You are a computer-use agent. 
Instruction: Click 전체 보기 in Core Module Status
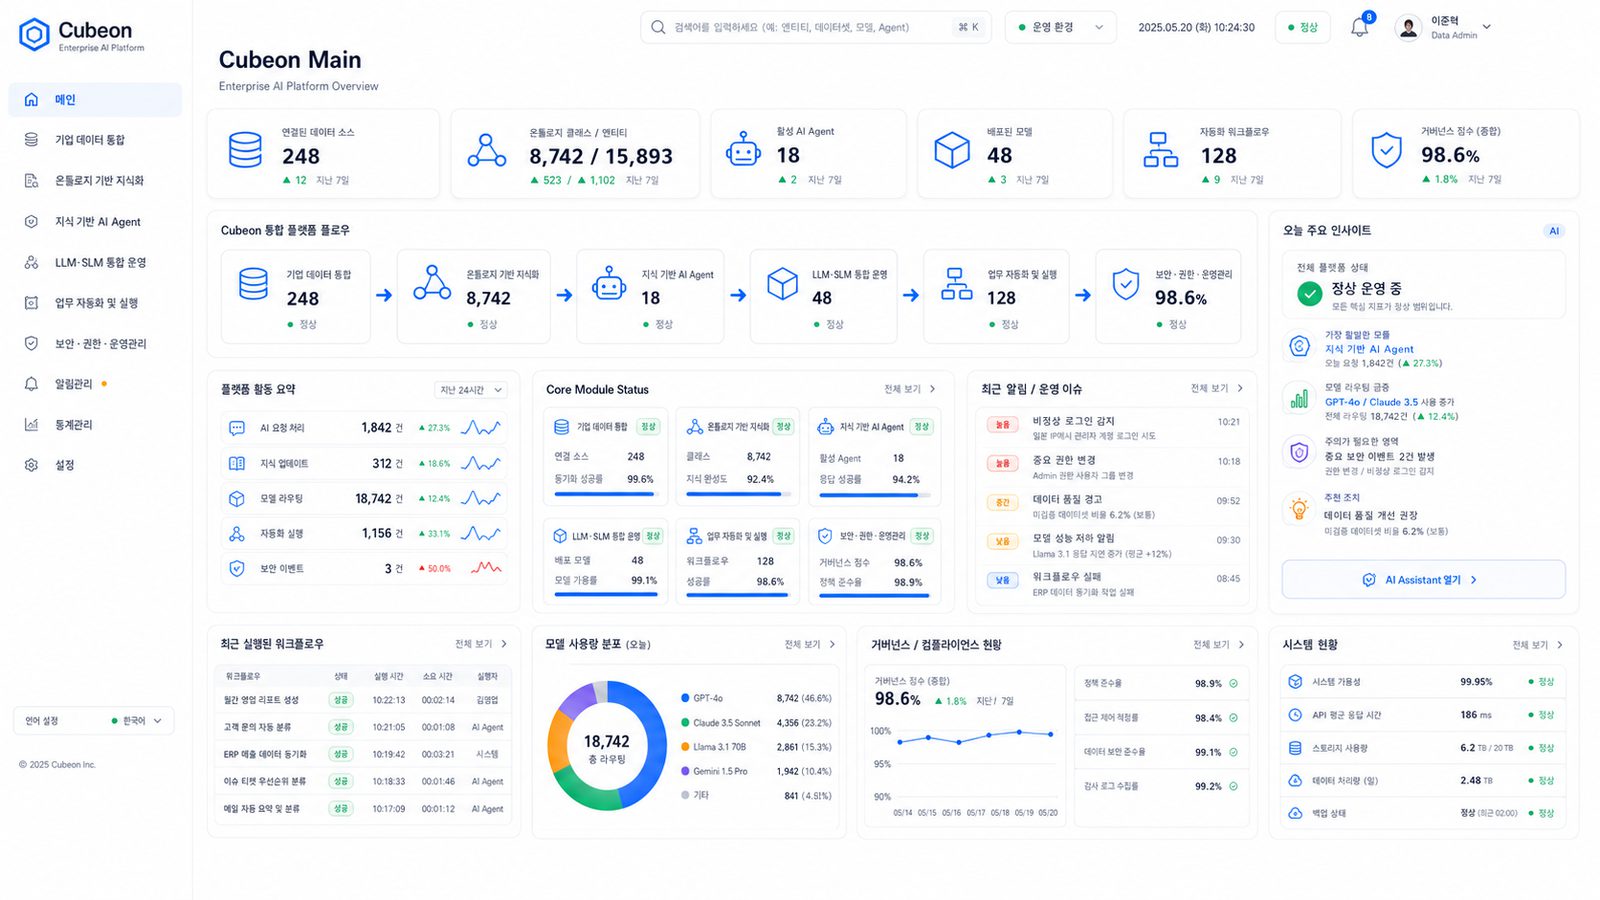click(909, 389)
